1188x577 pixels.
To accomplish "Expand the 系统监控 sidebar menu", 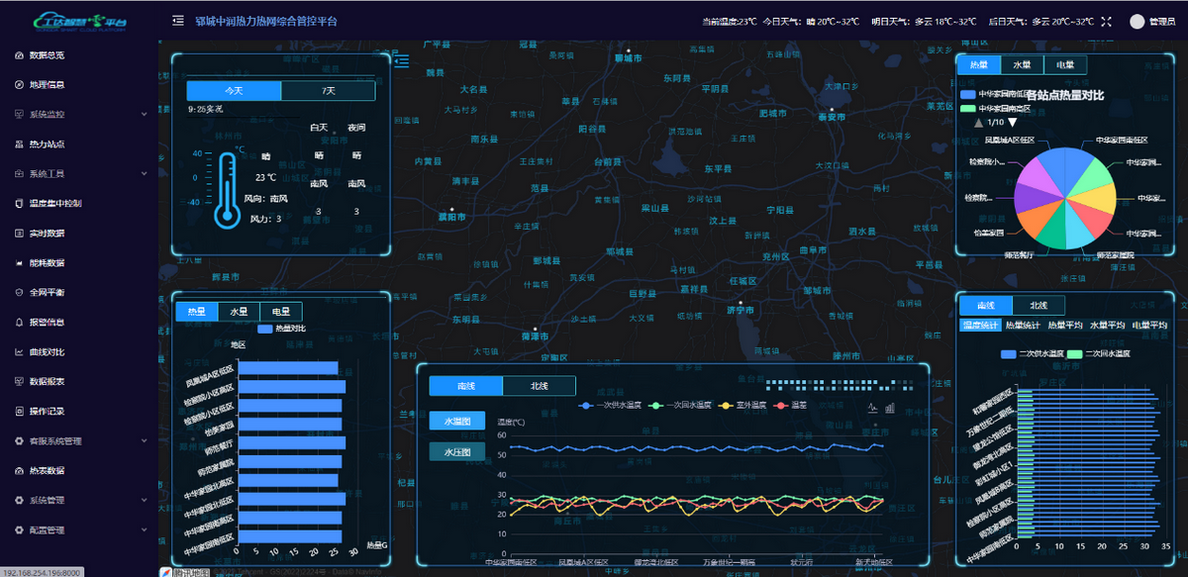I will coord(78,114).
